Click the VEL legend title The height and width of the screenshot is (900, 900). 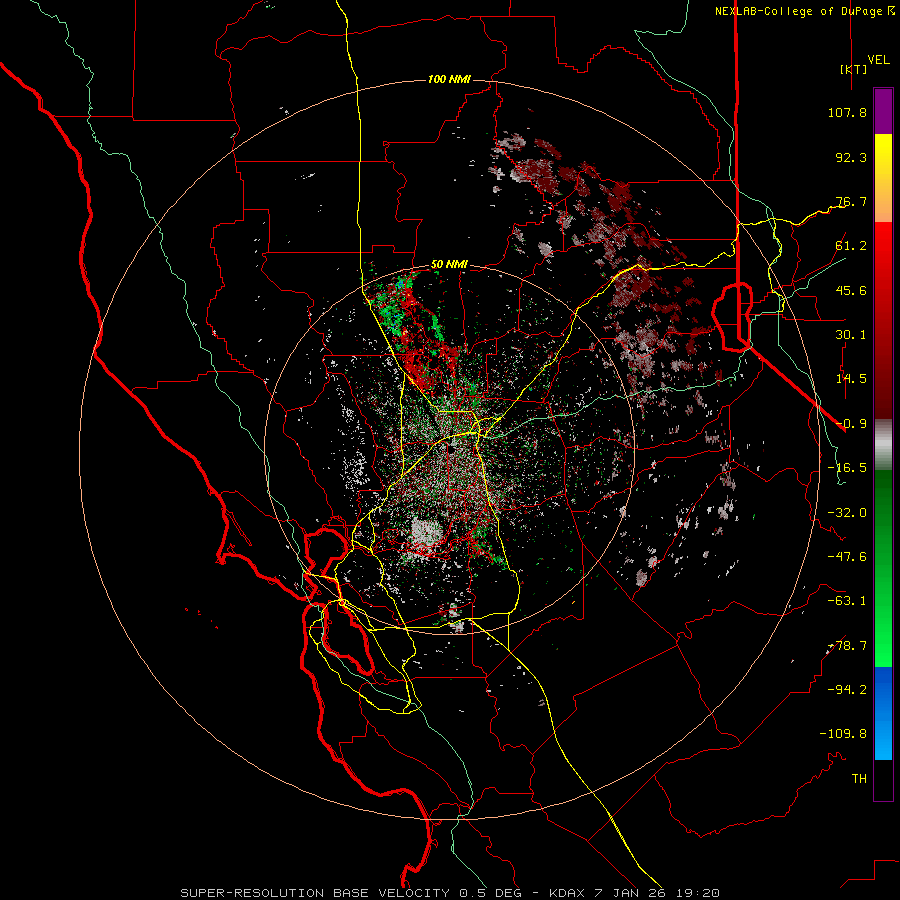[878, 60]
